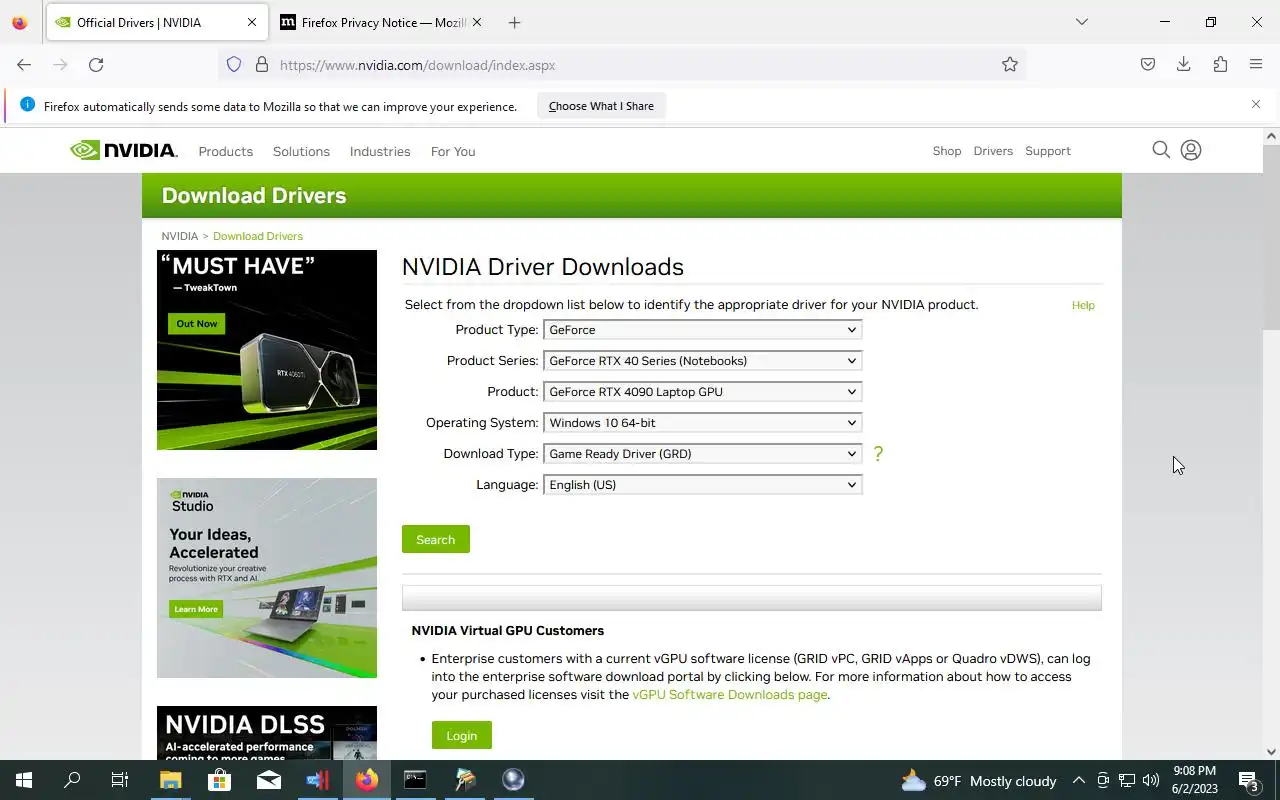Screen dimensions: 1280x800
Task: Click Out Now button on RTX ad
Action: point(197,324)
